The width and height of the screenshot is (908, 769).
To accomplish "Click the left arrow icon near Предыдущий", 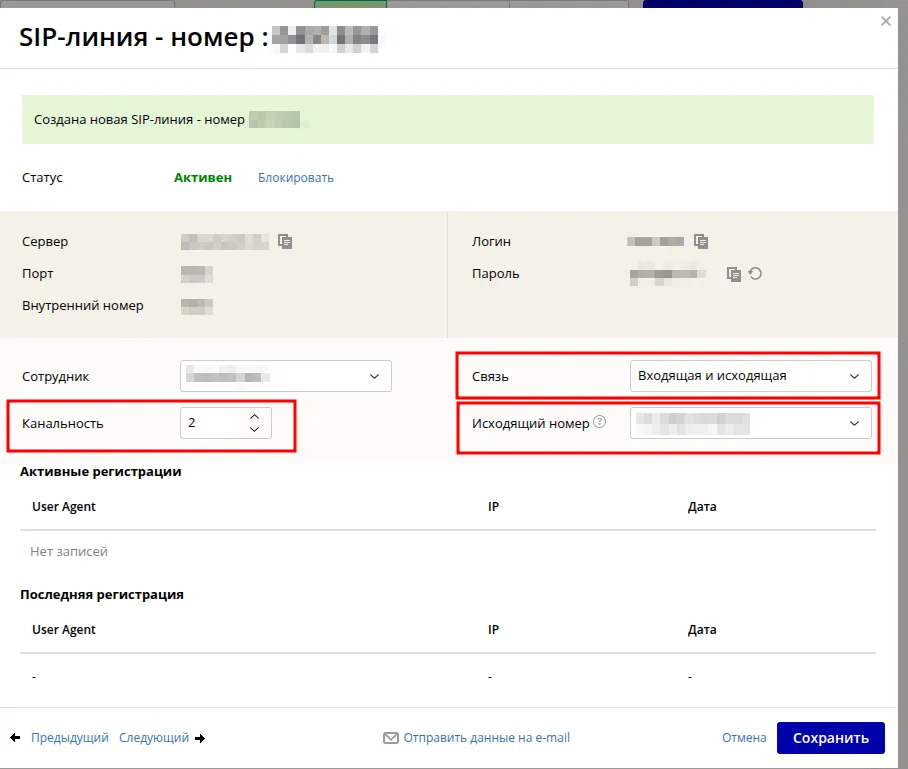I will (x=15, y=738).
